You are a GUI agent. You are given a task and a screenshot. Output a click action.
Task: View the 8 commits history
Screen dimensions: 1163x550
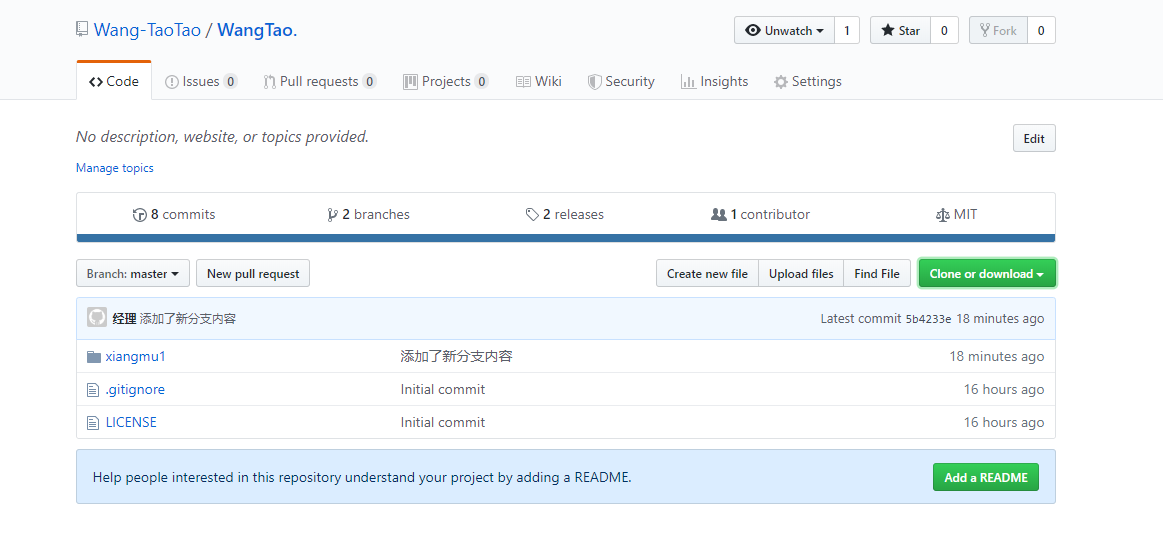click(x=174, y=215)
